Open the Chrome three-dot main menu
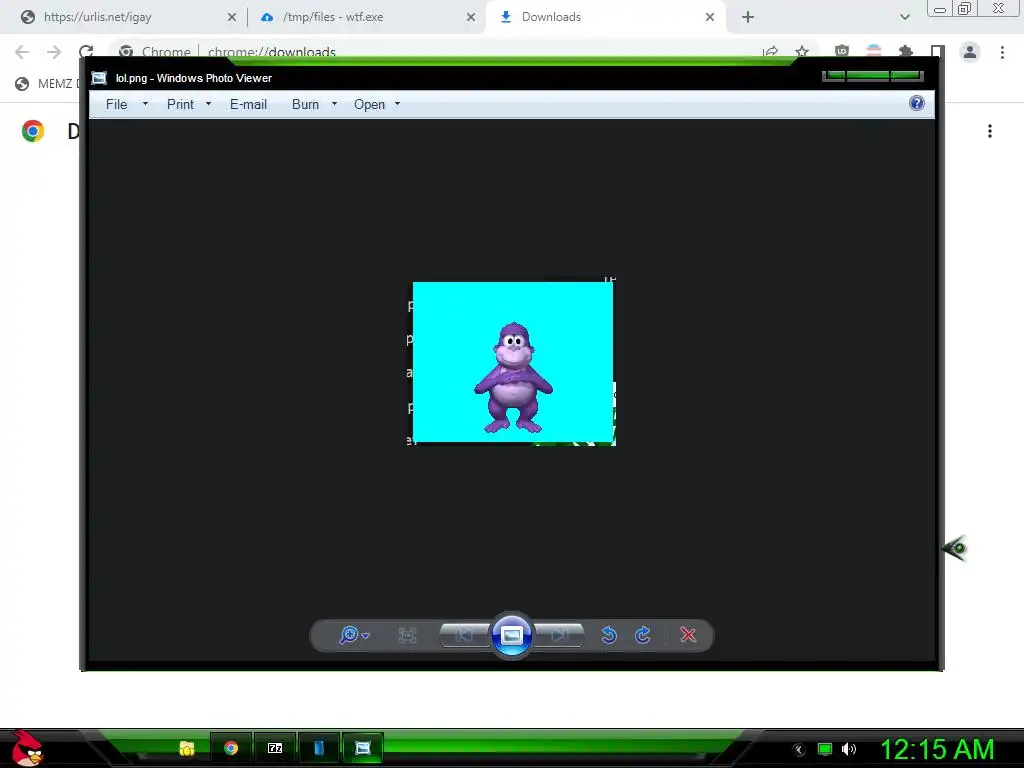Viewport: 1024px width, 768px height. (x=1002, y=52)
